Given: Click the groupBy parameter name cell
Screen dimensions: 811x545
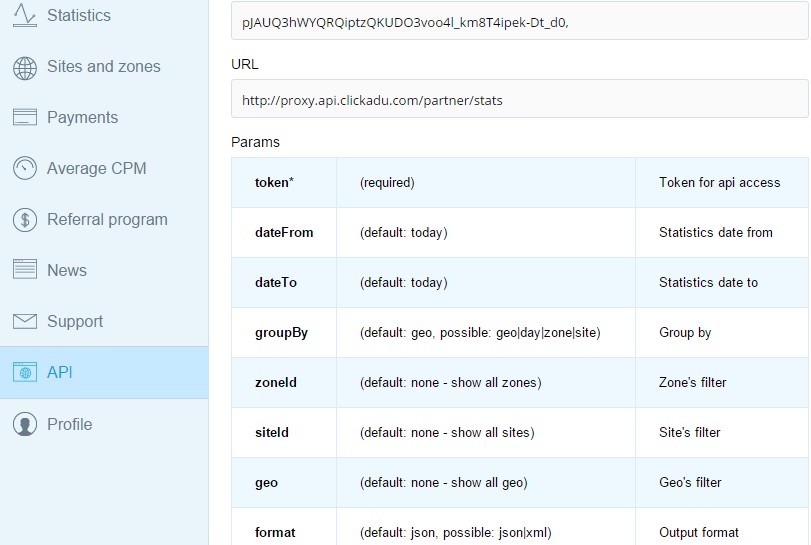Looking at the screenshot, I should click(x=282, y=333).
